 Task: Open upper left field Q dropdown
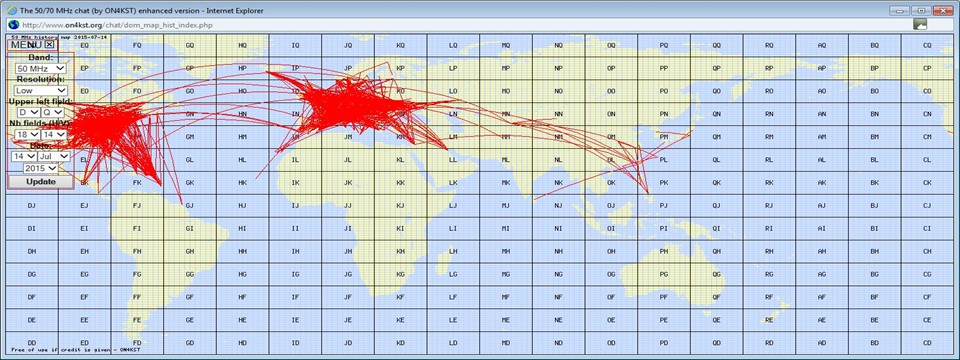[x=53, y=112]
